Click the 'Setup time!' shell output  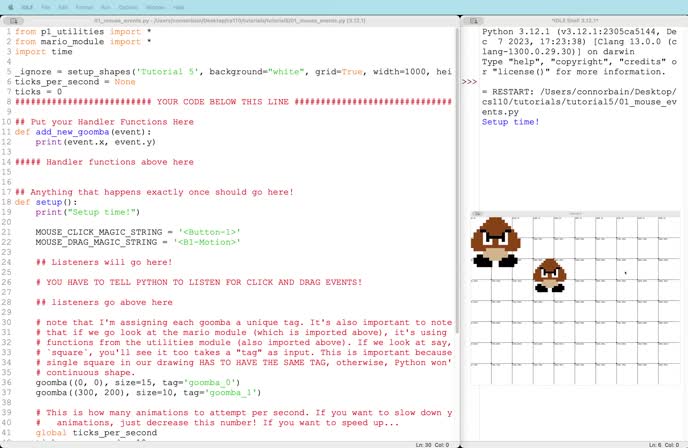pyautogui.click(x=510, y=122)
